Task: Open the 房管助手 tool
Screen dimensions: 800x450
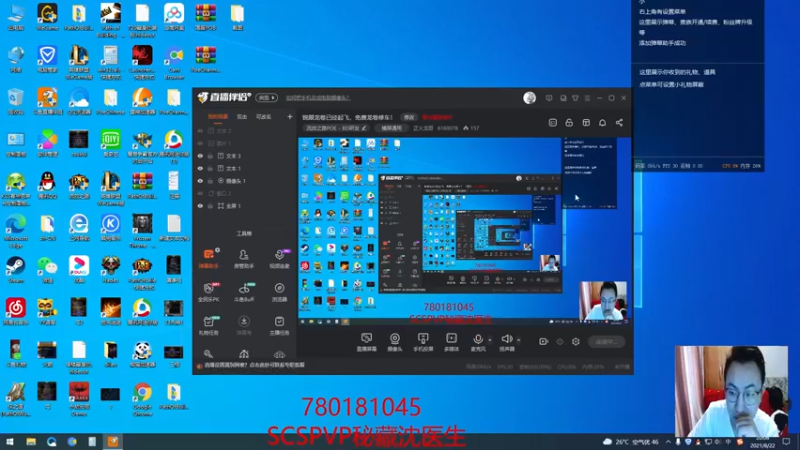Action: pos(244,258)
